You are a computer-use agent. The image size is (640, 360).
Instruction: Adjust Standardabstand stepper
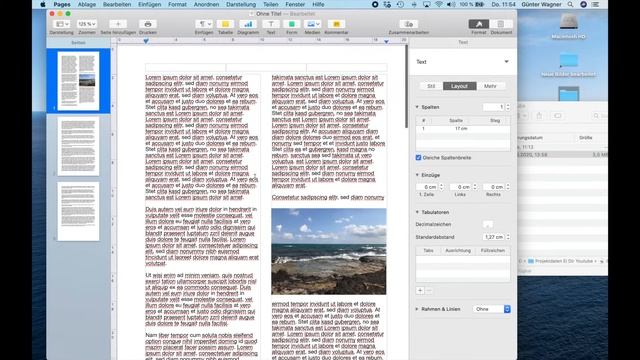508,237
